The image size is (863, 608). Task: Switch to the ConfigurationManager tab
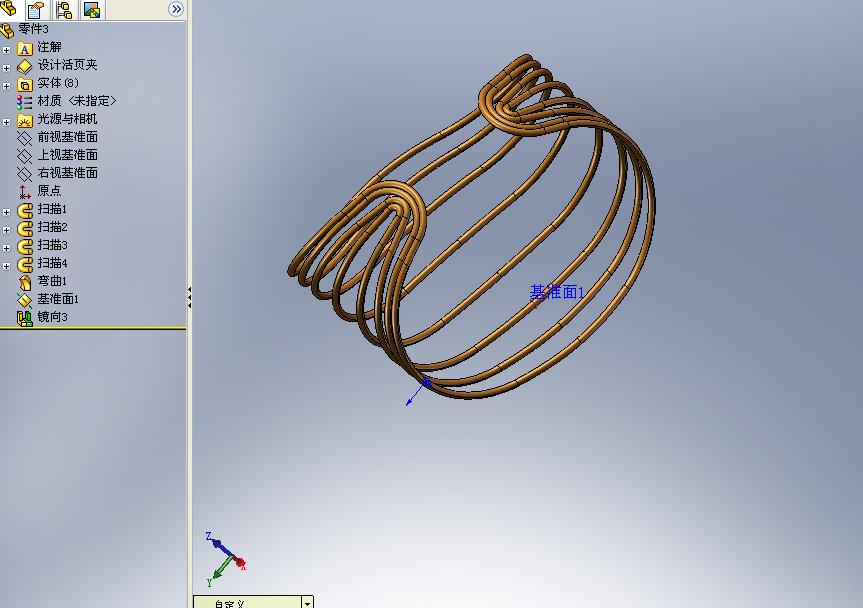[x=64, y=9]
